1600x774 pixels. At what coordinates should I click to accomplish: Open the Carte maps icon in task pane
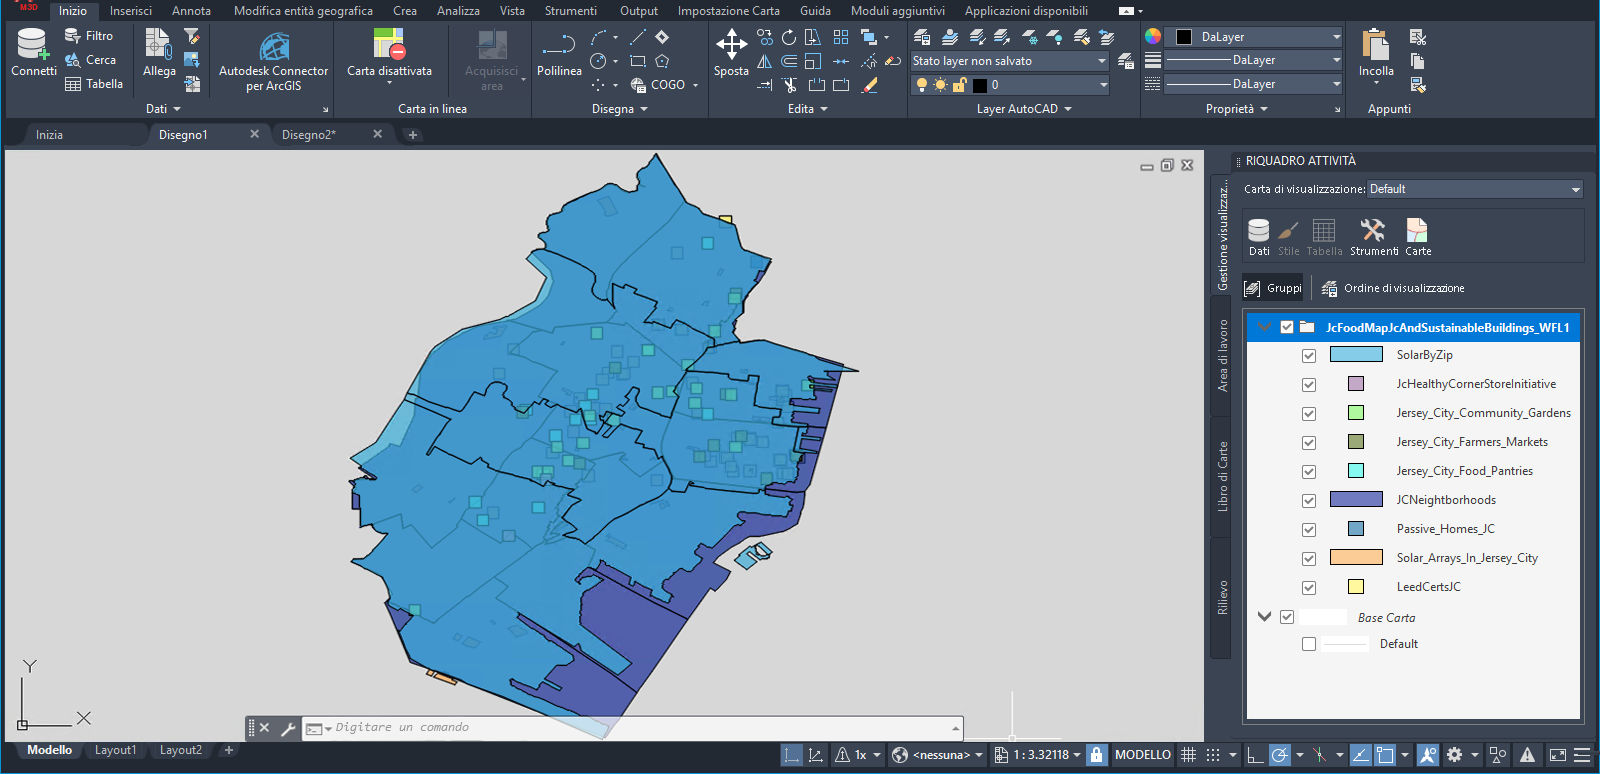(1417, 231)
